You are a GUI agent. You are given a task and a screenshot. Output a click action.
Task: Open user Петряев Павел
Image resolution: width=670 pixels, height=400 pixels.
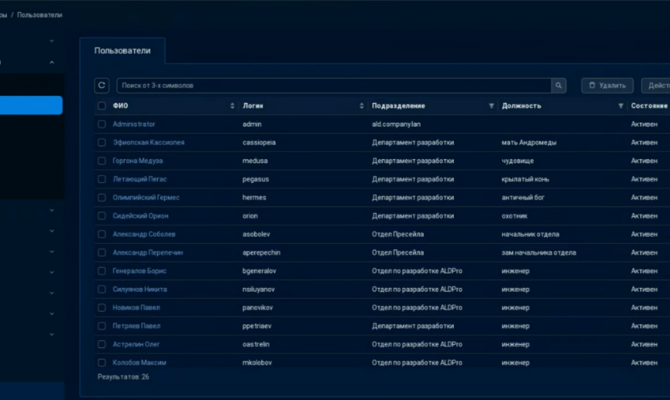coord(136,326)
